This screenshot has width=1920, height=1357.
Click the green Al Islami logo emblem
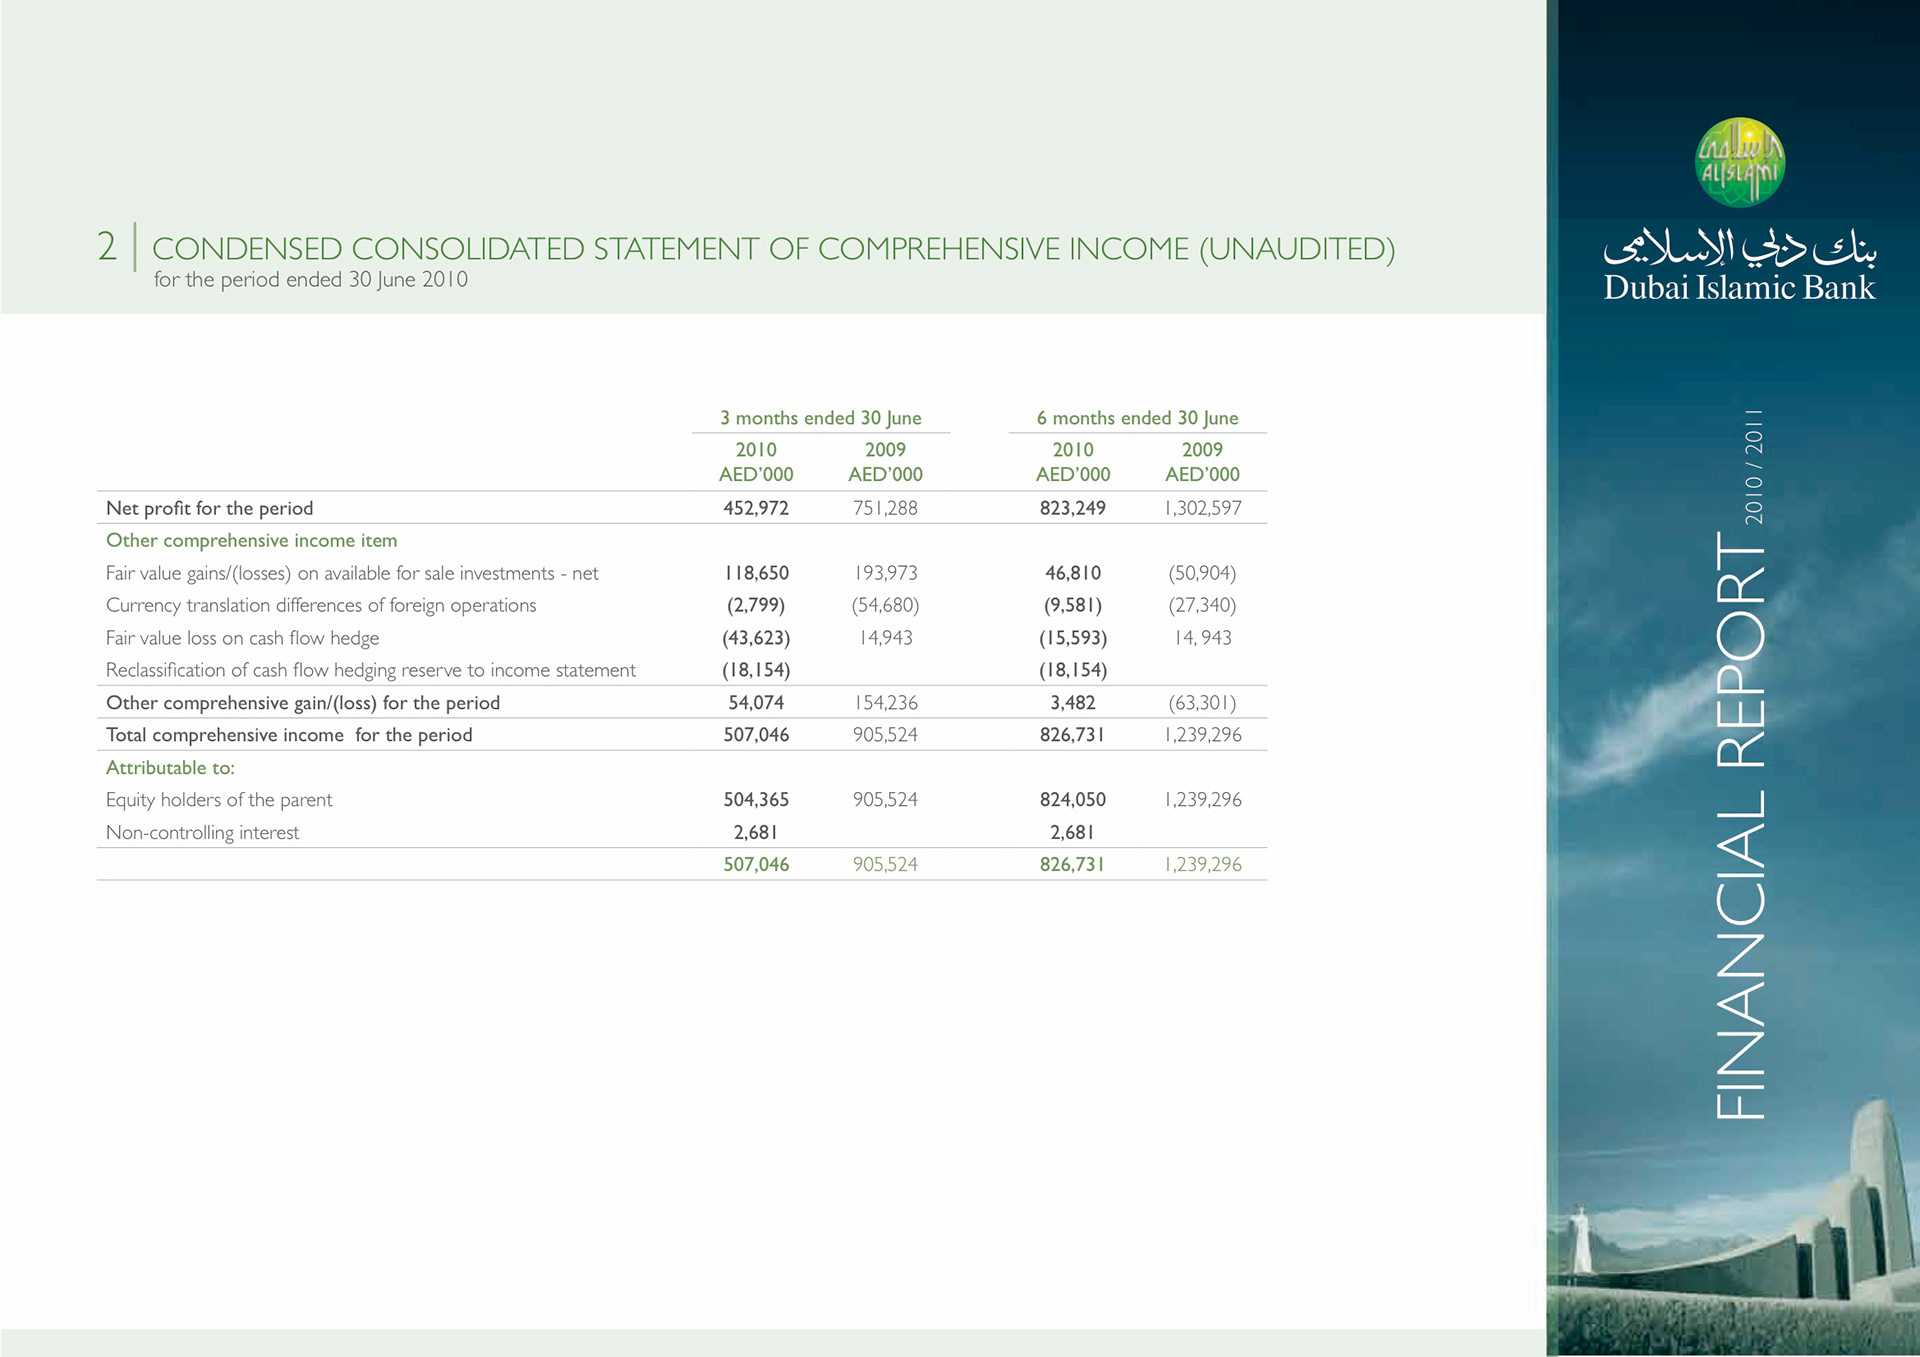pyautogui.click(x=1739, y=163)
